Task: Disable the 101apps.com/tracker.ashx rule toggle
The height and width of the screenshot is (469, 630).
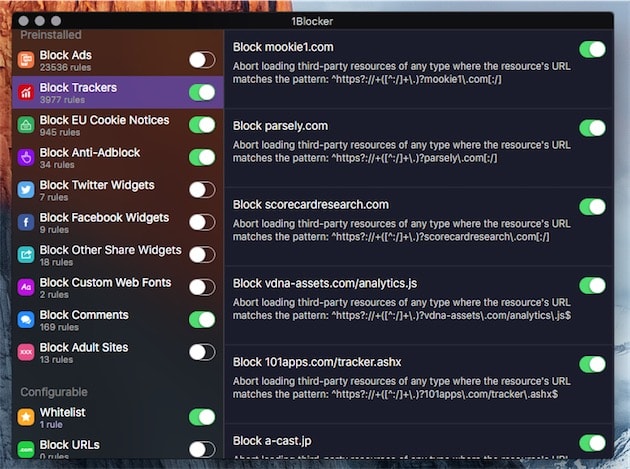Action: (593, 365)
